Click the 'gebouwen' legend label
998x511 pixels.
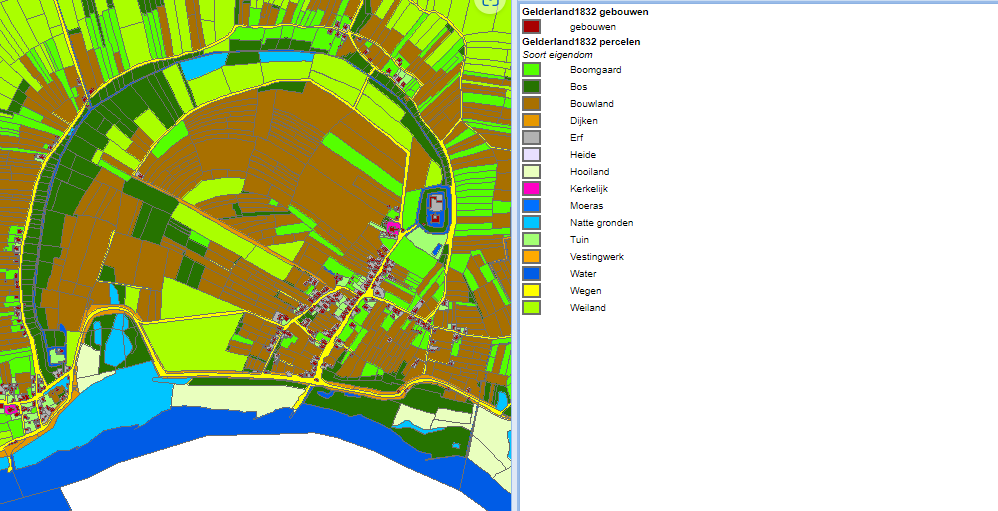[x=593, y=27]
